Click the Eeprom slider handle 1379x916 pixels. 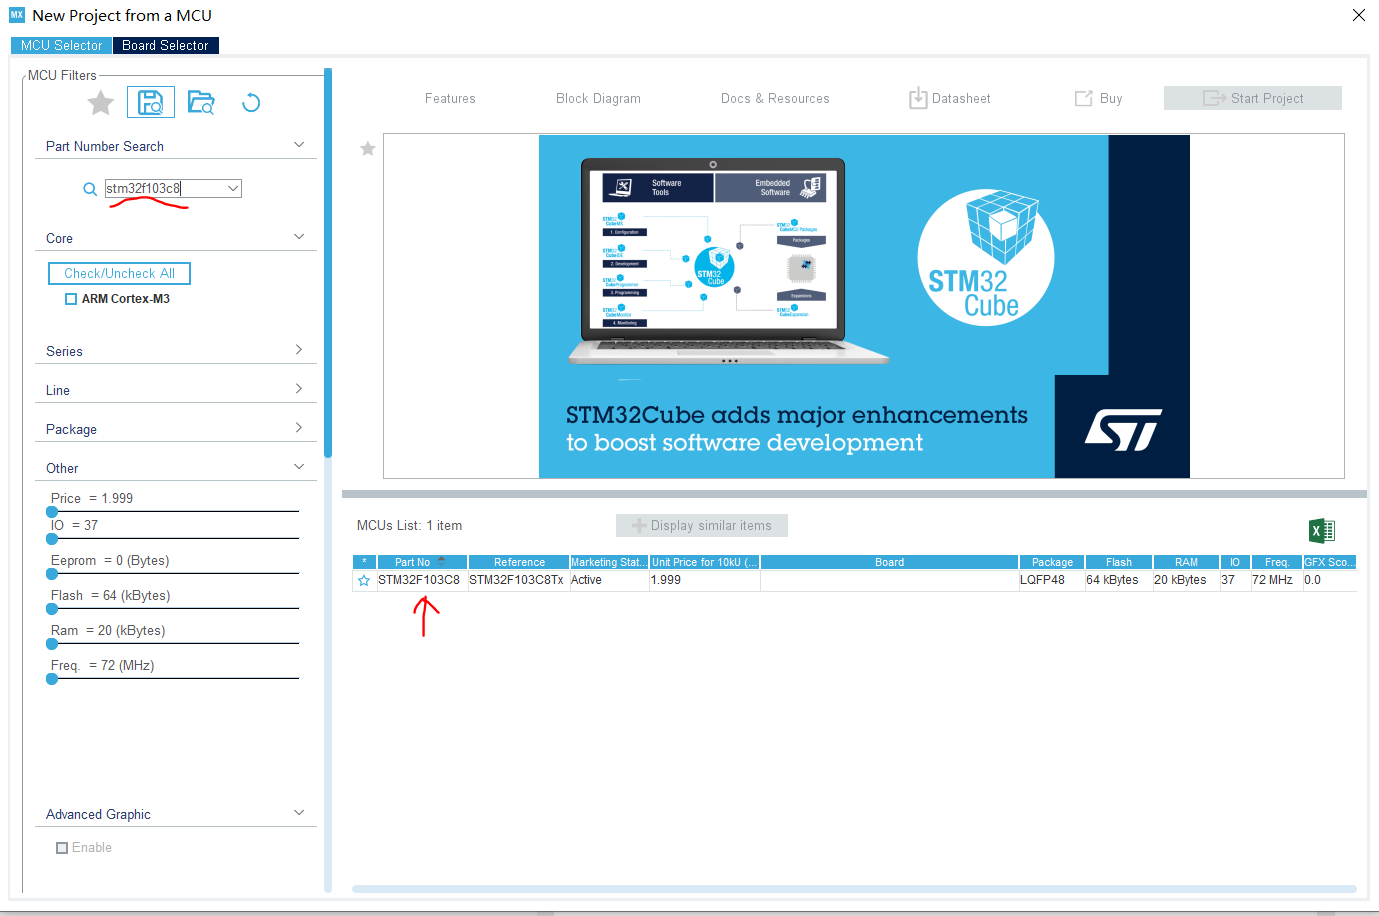click(52, 574)
